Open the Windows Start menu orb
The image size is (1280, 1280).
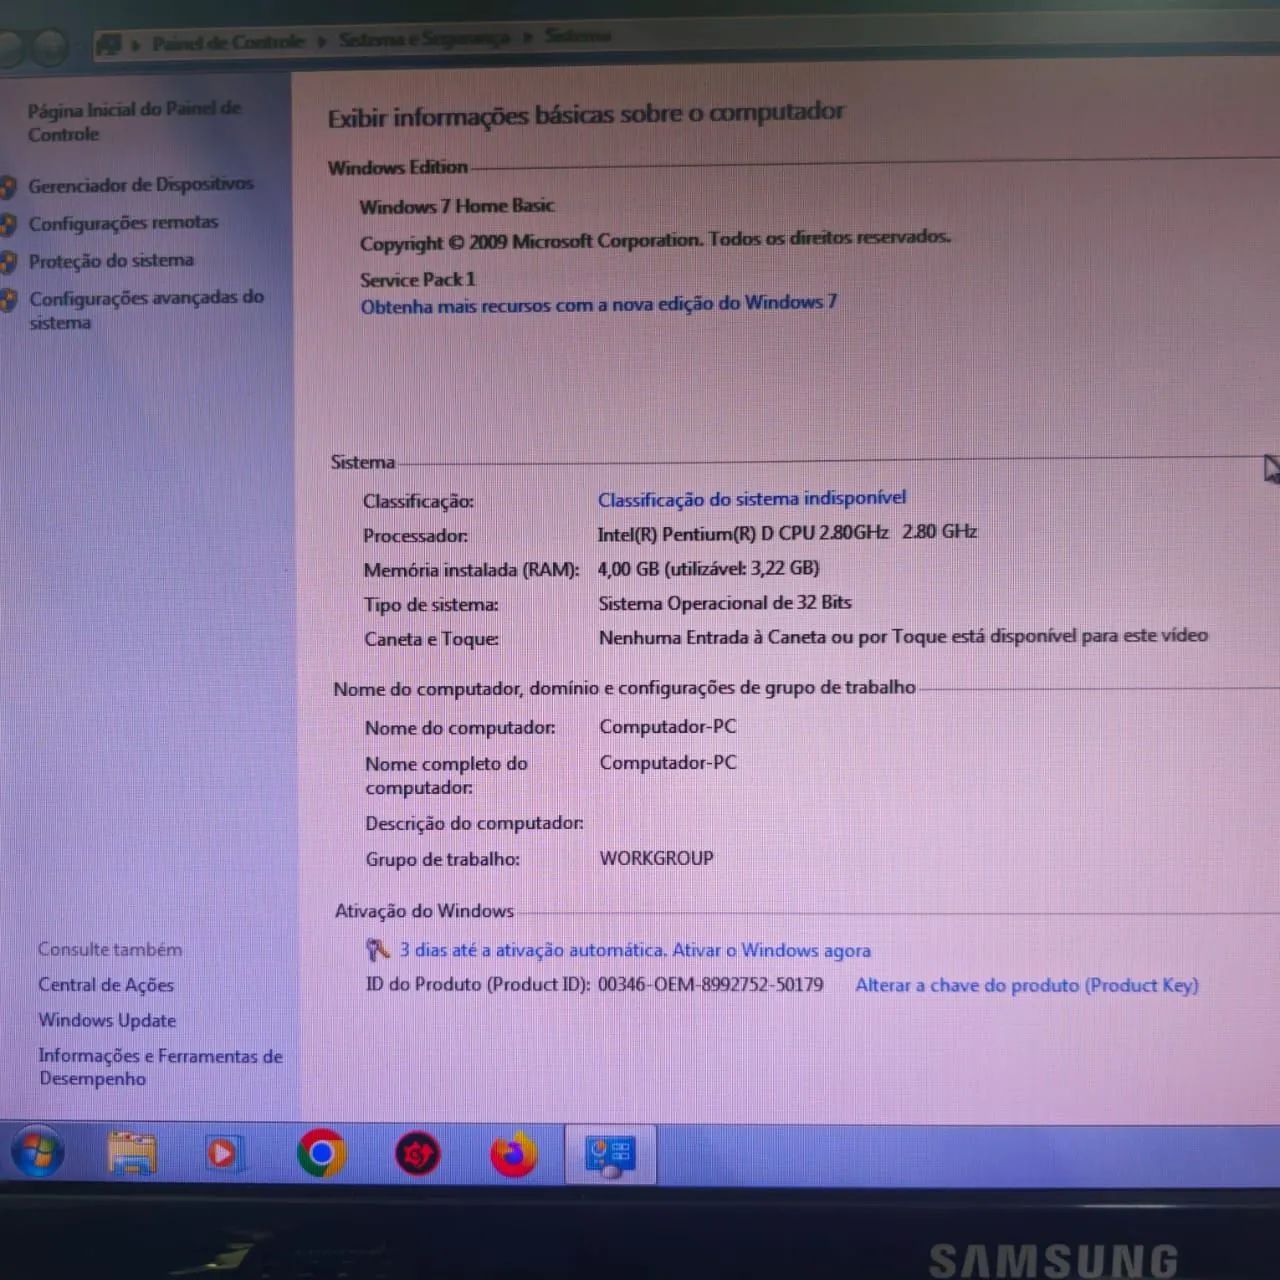pos(37,1153)
